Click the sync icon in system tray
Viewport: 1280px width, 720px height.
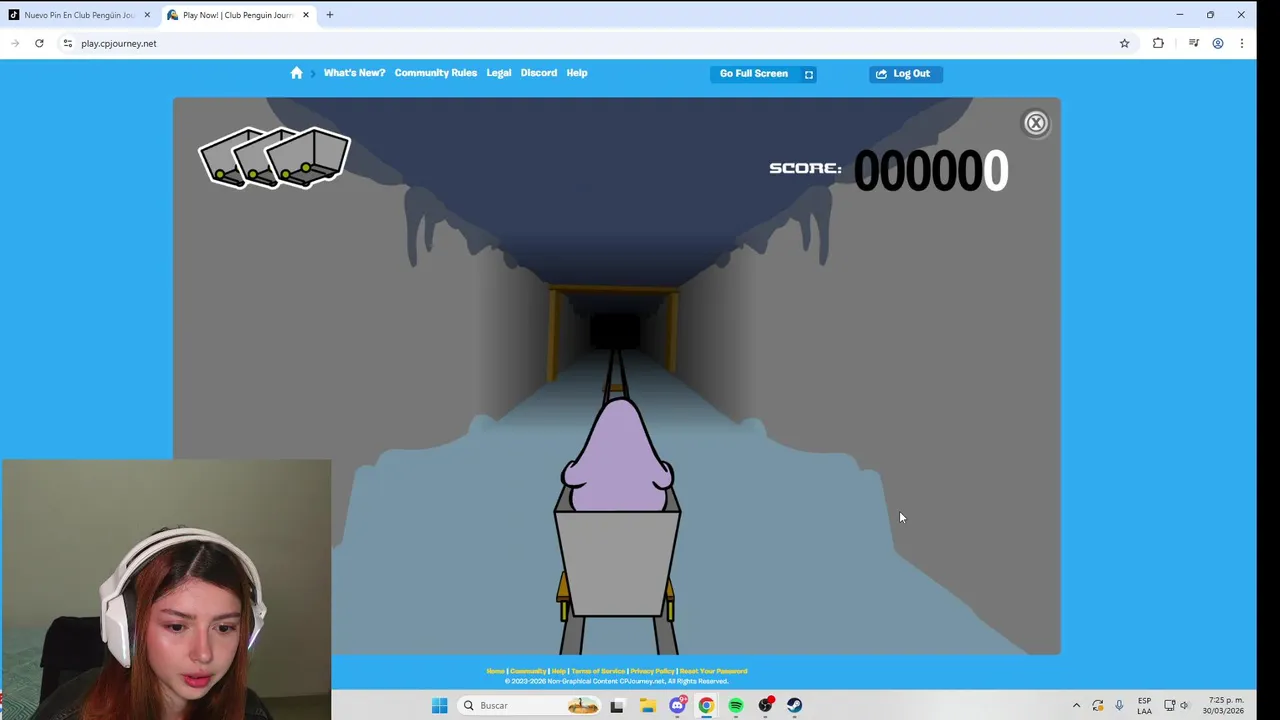1098,705
